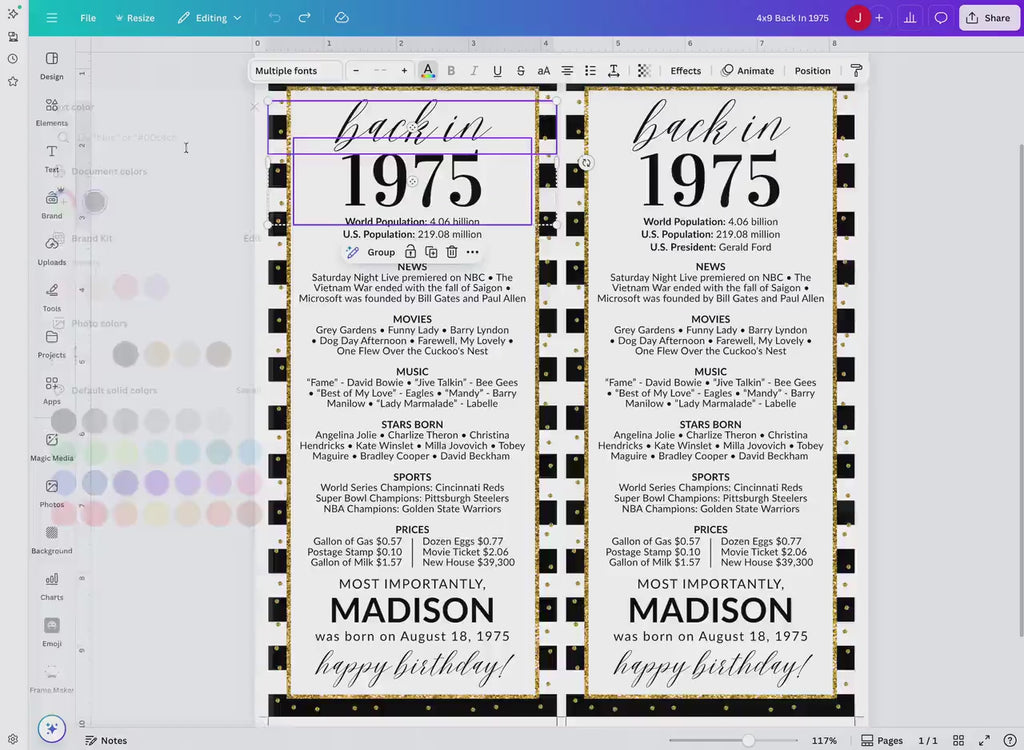Lock the selected elements

point(410,252)
